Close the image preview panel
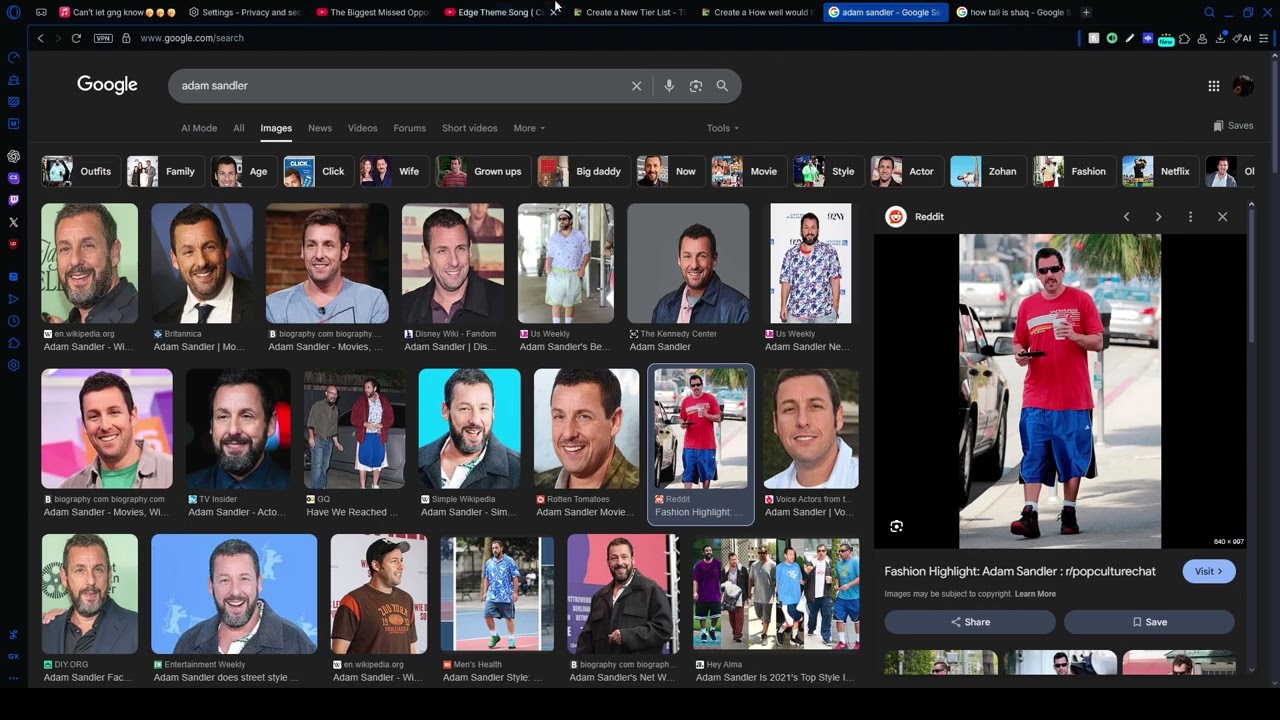Screen dimensions: 1280x720 [x=1222, y=217]
